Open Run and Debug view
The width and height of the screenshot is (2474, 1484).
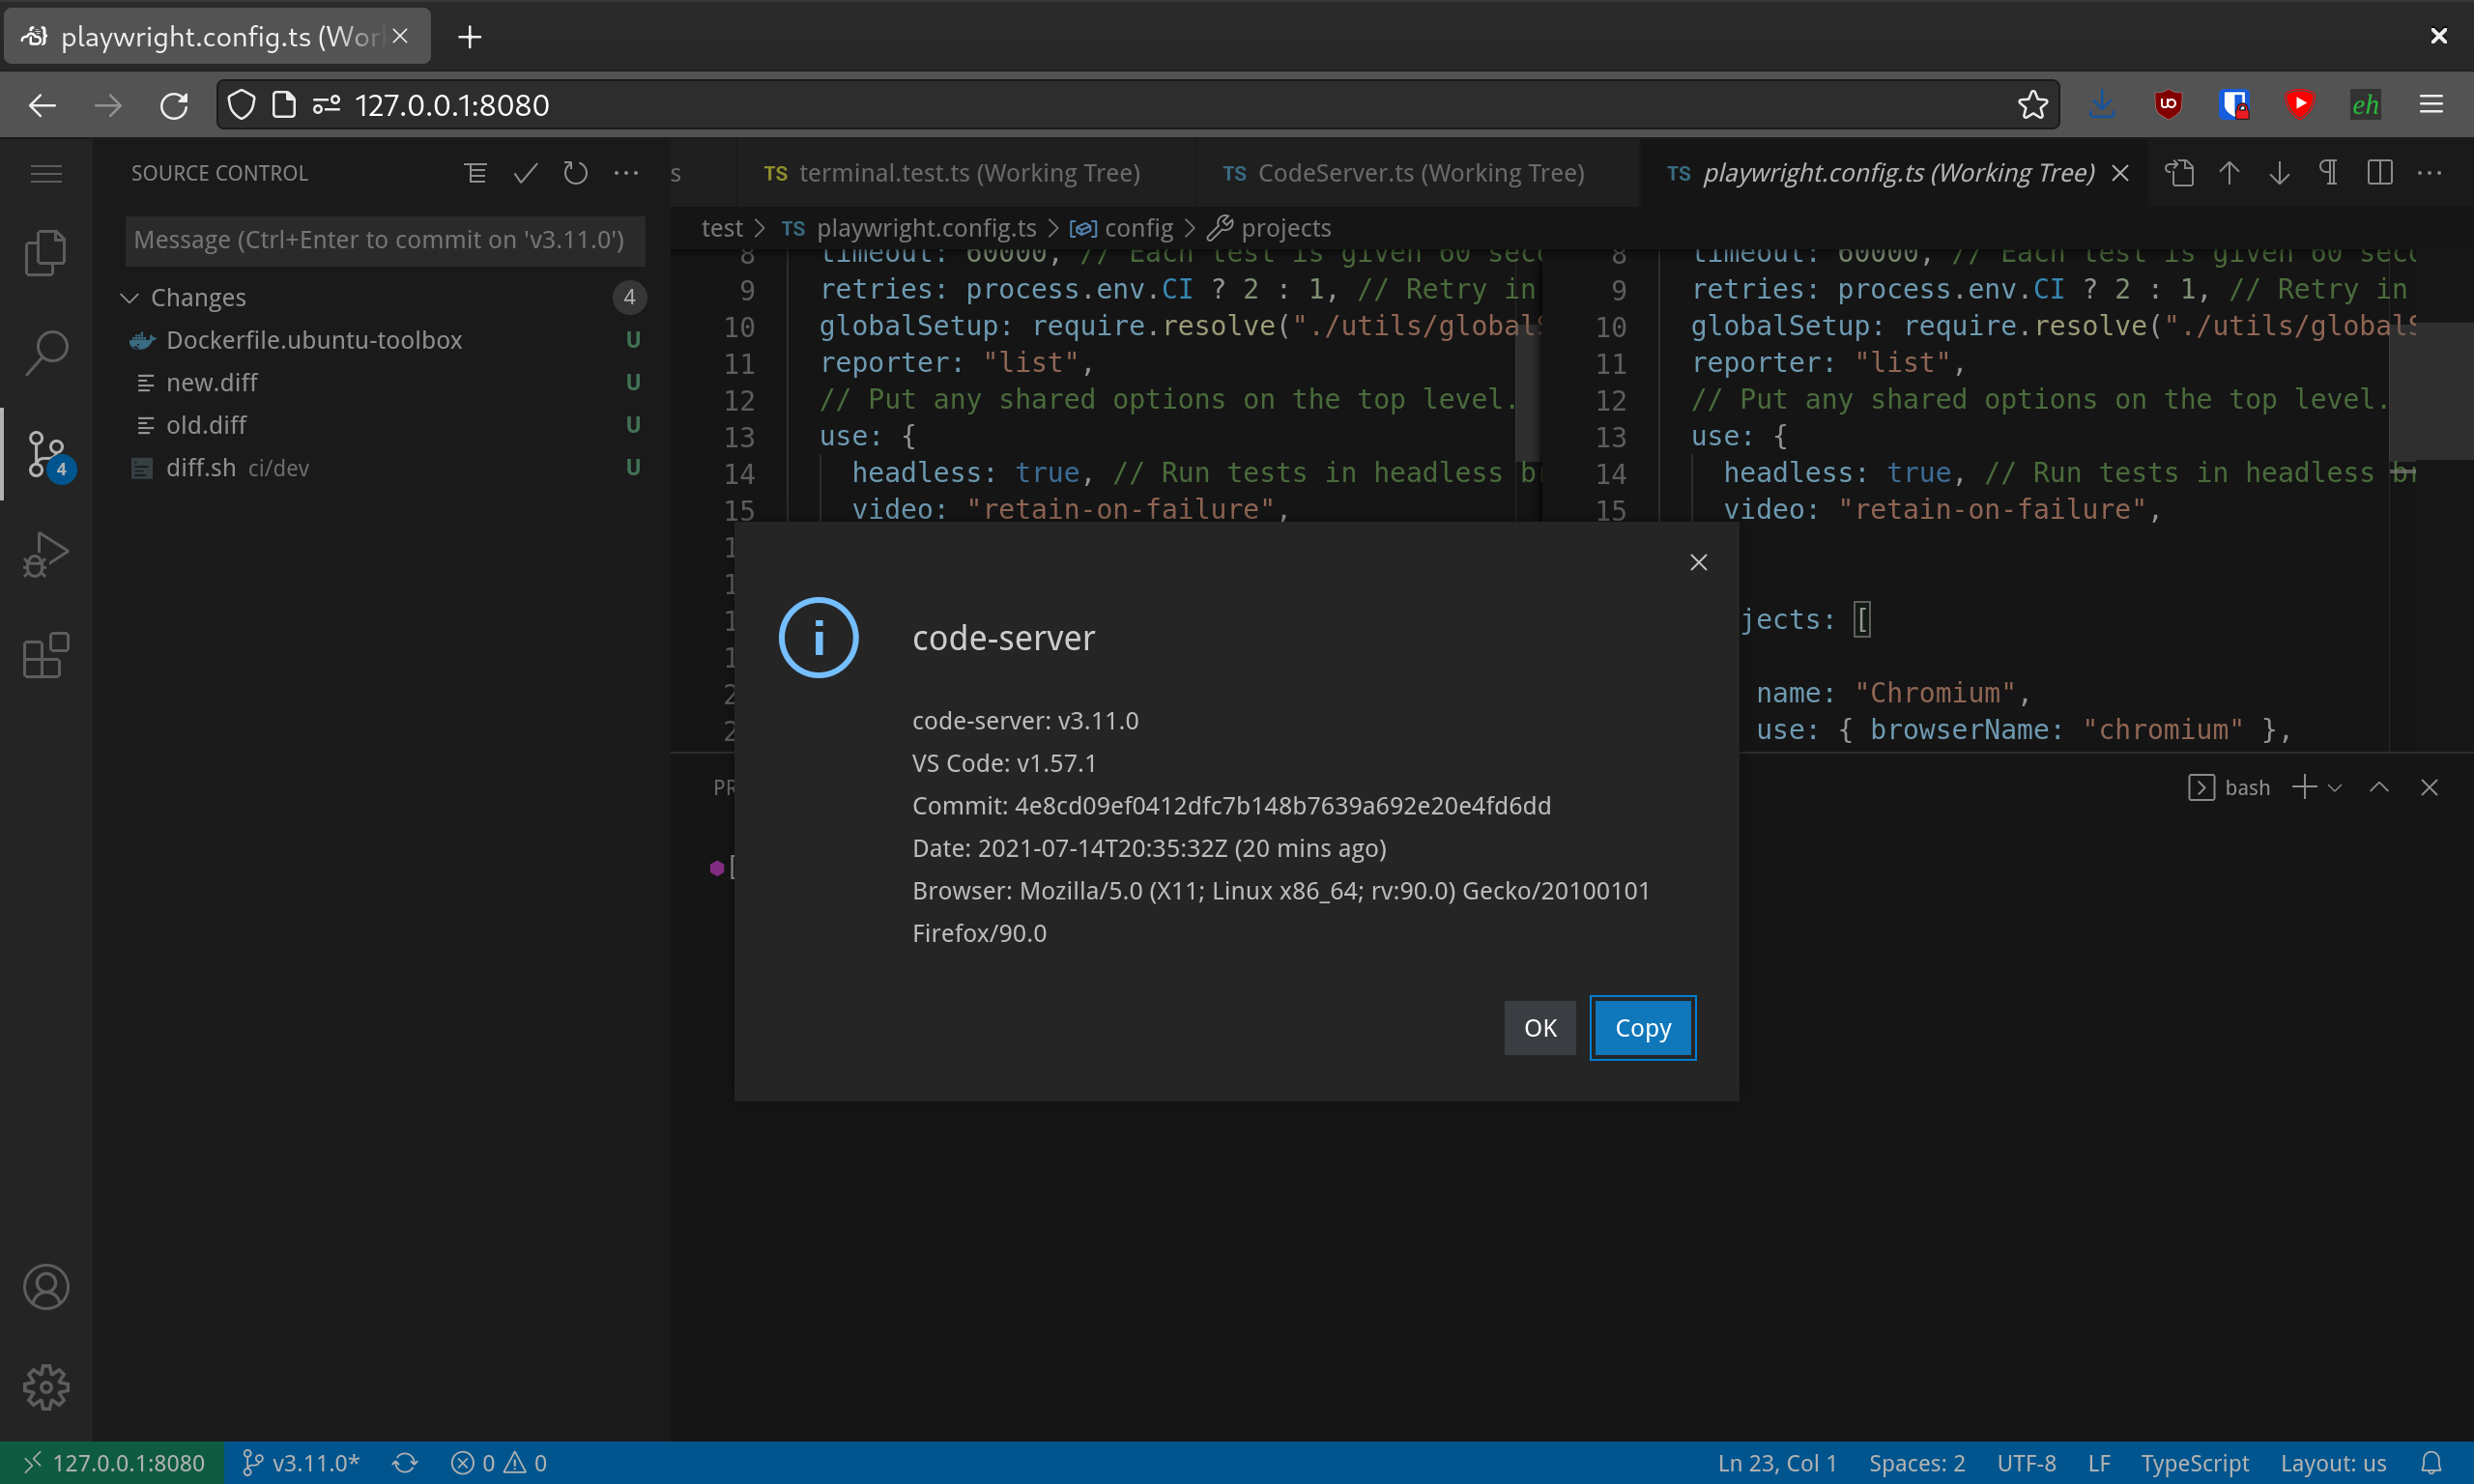[46, 555]
